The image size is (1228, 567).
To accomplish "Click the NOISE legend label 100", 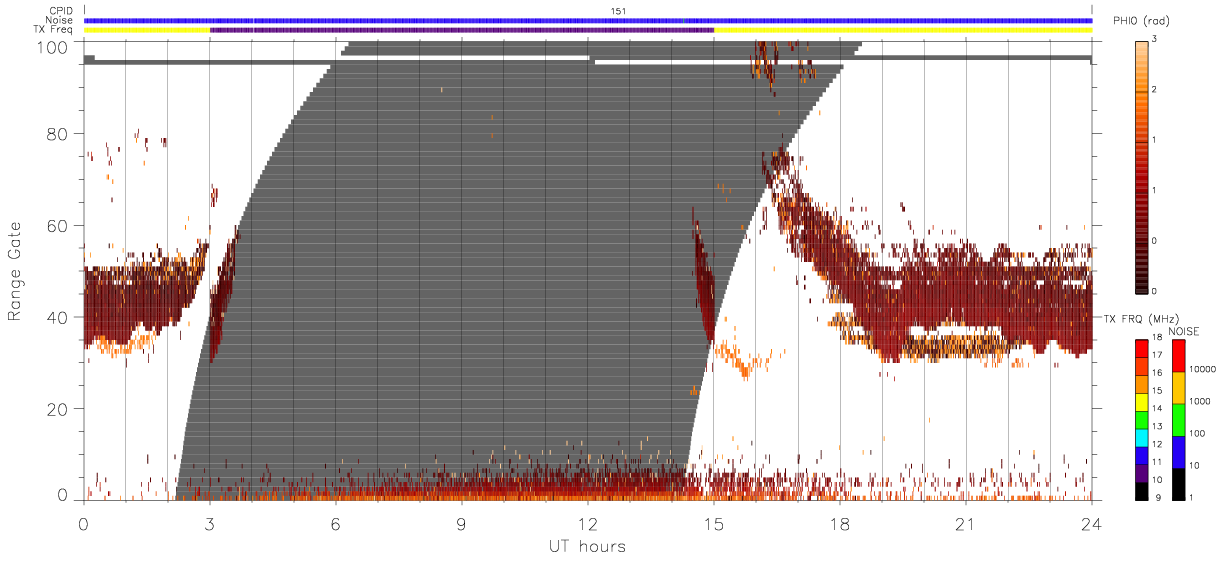I will [1197, 433].
